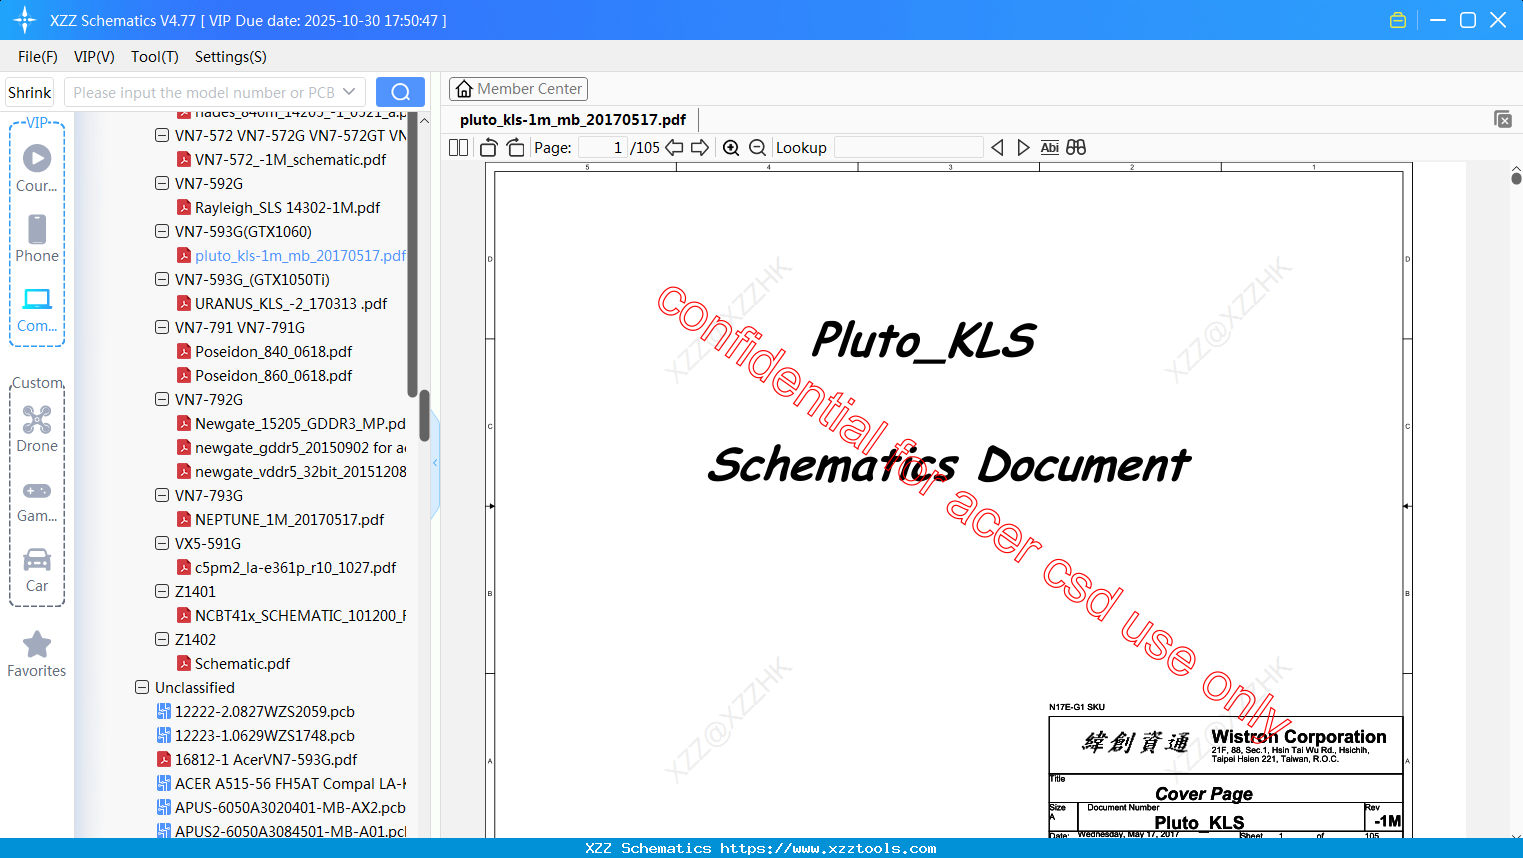Screen dimensions: 1523x858
Task: Open the Game console category
Action: (x=37, y=500)
